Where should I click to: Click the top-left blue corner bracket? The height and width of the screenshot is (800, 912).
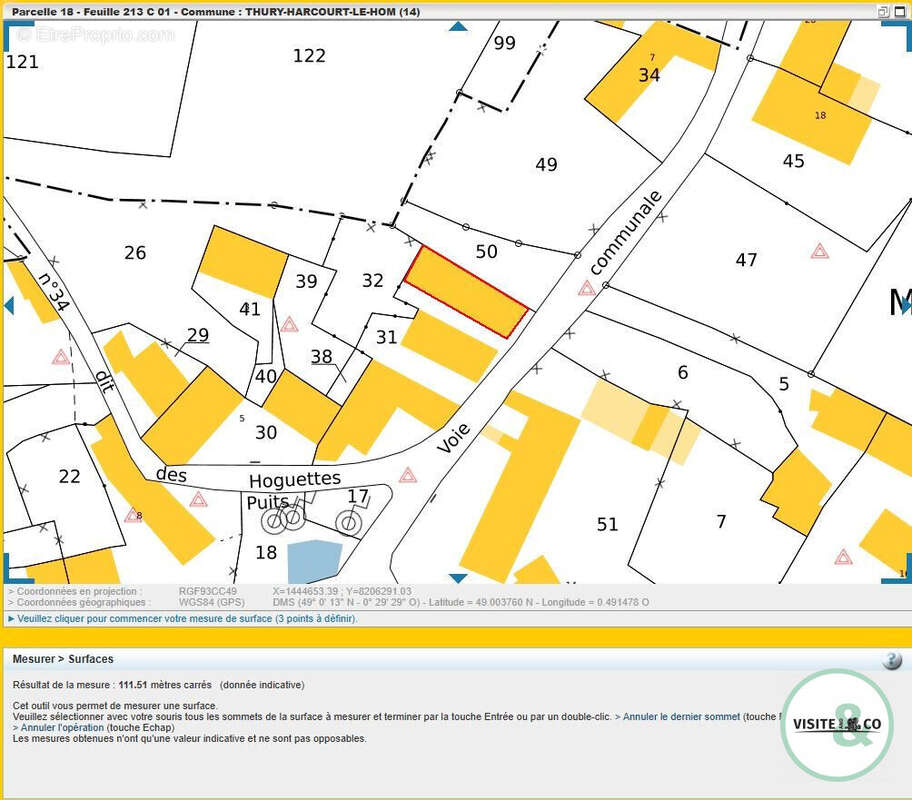tap(12, 33)
